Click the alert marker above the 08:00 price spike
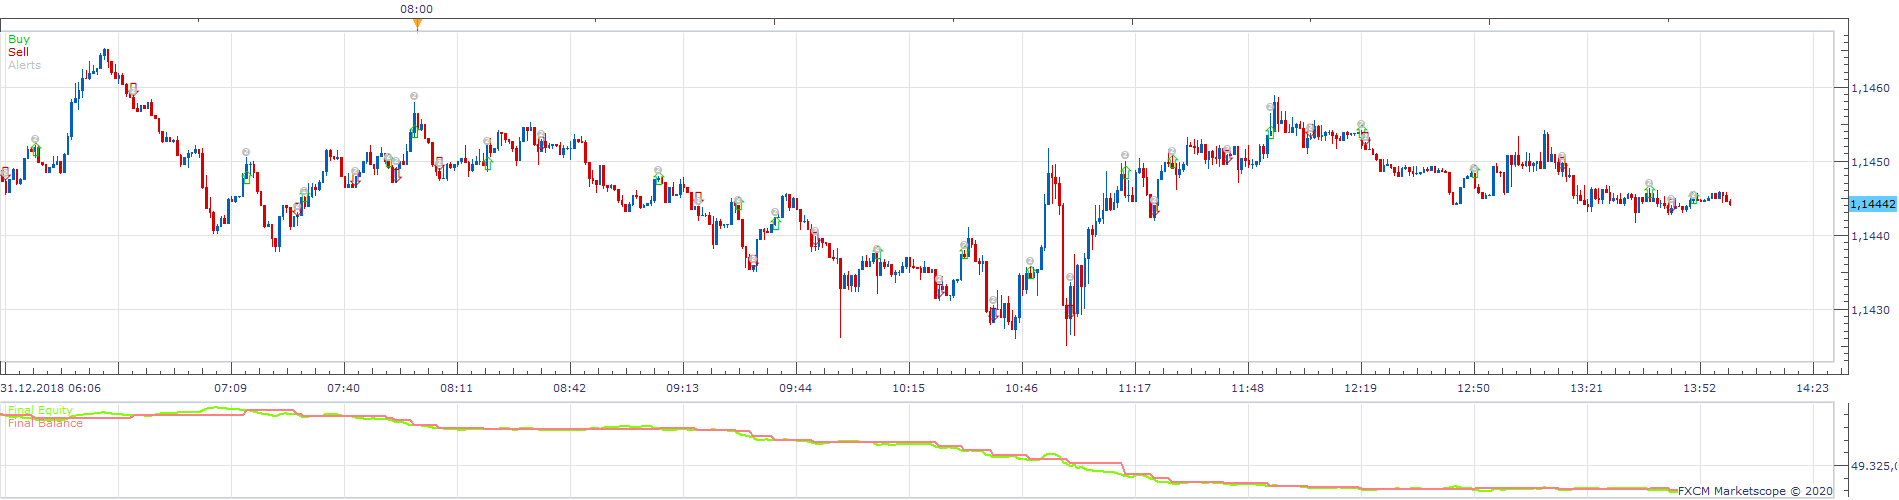Screen dimensions: 1899x500 tap(414, 96)
